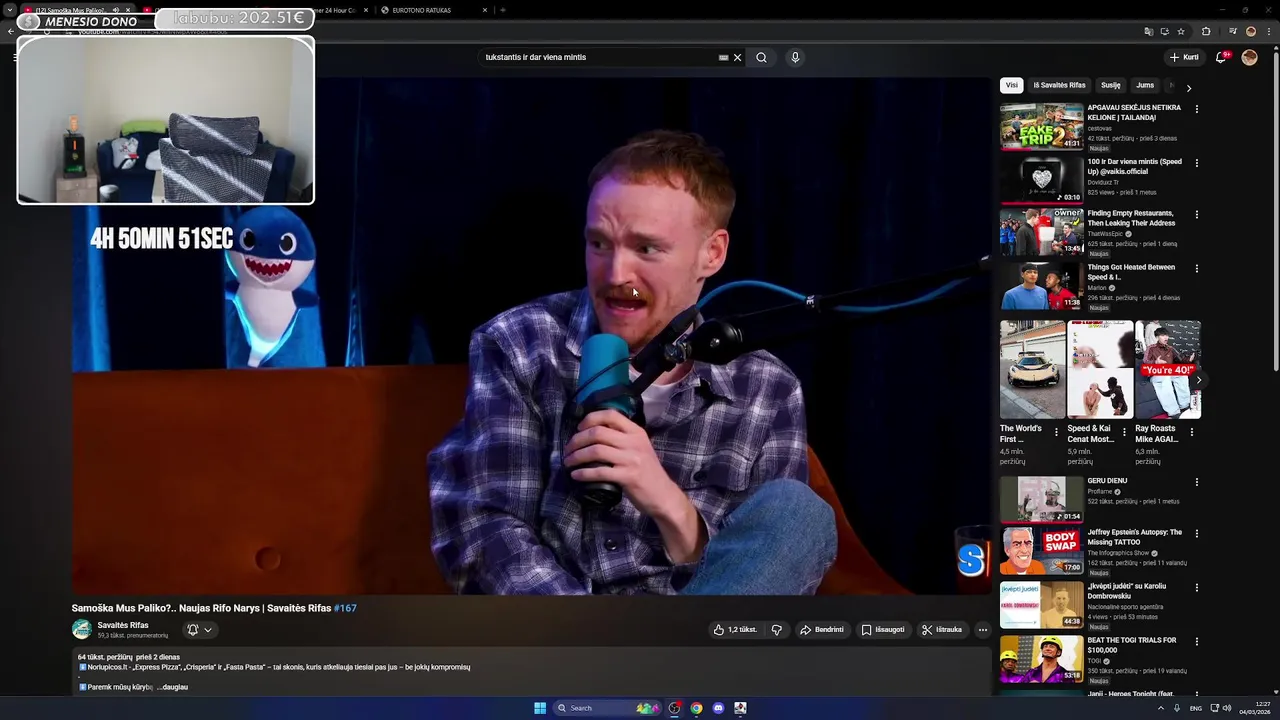1280x720 pixels.
Task: Select the Iš Savaitės Rifas chip
Action: (x=1059, y=85)
